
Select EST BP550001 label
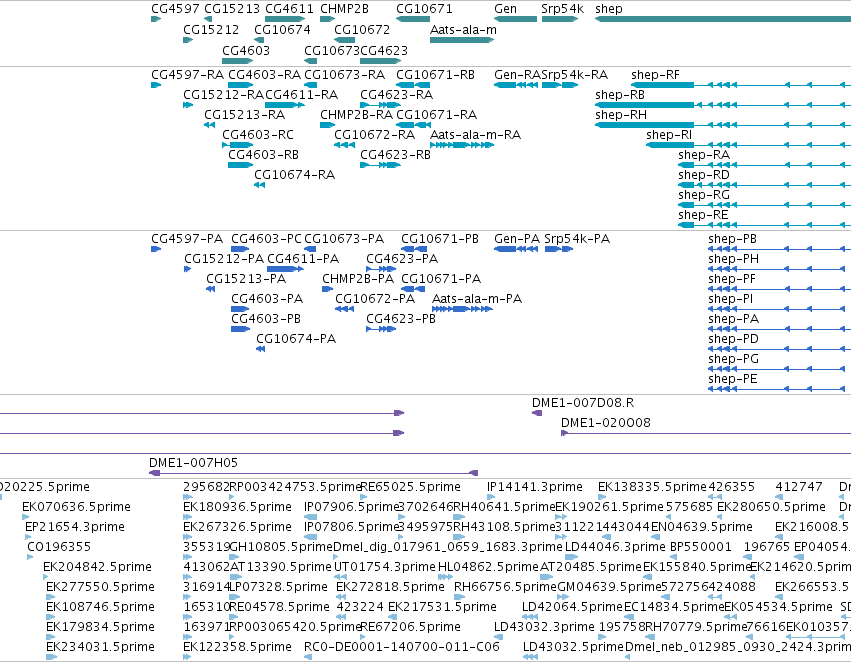(701, 547)
